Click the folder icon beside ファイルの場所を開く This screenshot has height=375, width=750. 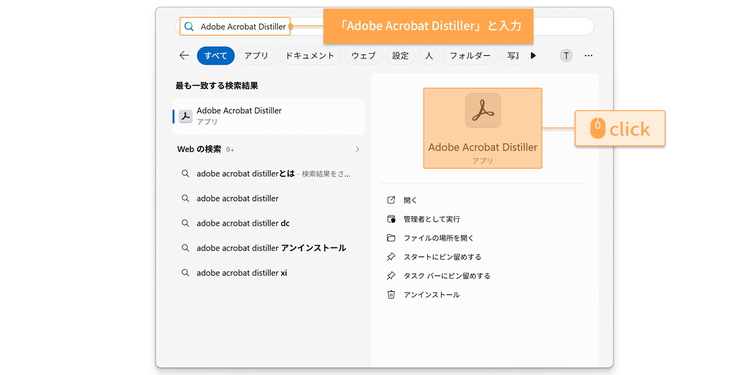click(391, 238)
